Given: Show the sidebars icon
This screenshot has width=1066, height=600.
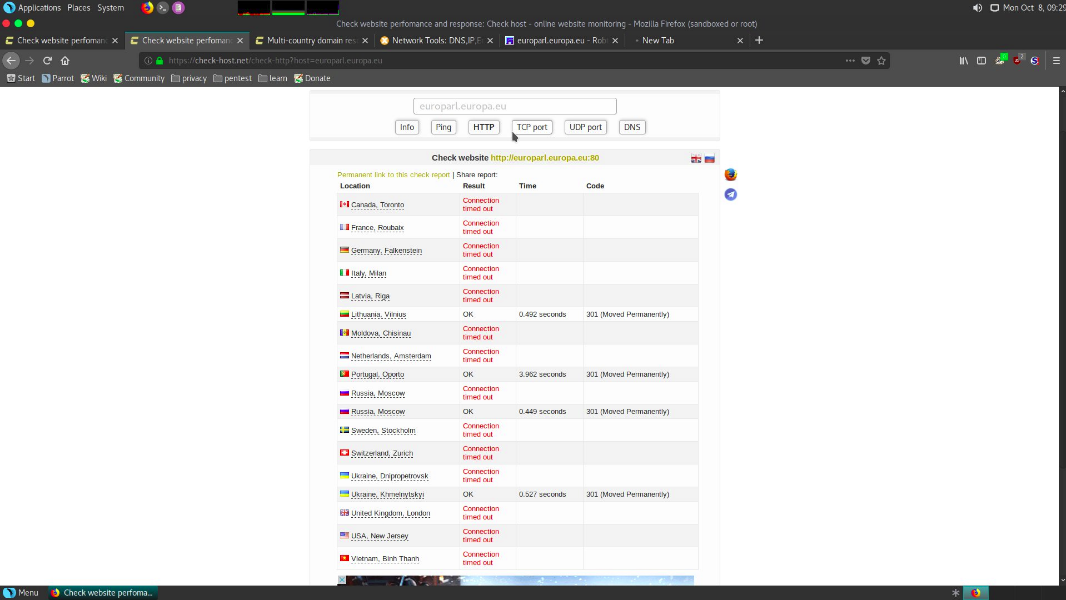Looking at the screenshot, I should coord(982,60).
